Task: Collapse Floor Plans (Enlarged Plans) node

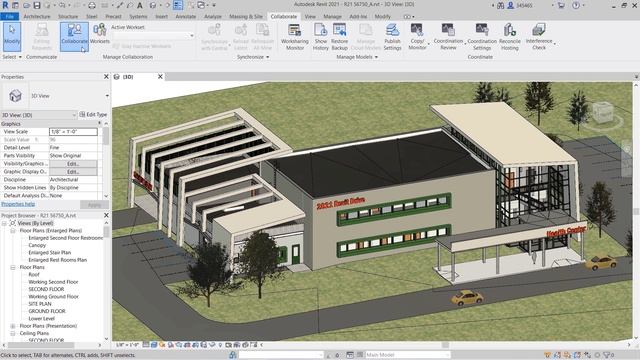Action: point(13,231)
